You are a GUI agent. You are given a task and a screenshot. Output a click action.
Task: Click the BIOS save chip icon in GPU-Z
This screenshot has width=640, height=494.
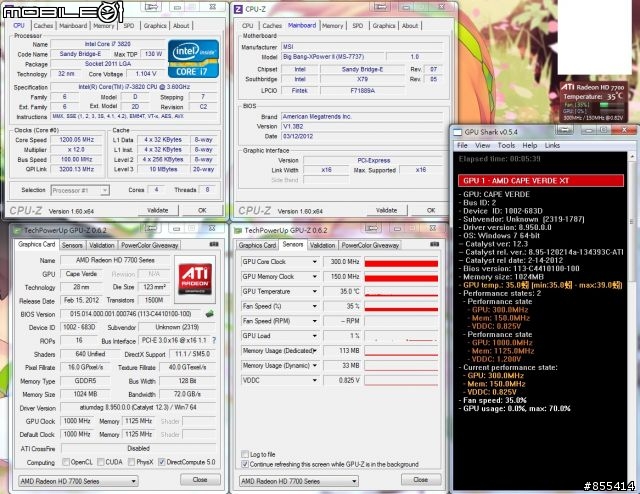pyautogui.click(x=209, y=314)
